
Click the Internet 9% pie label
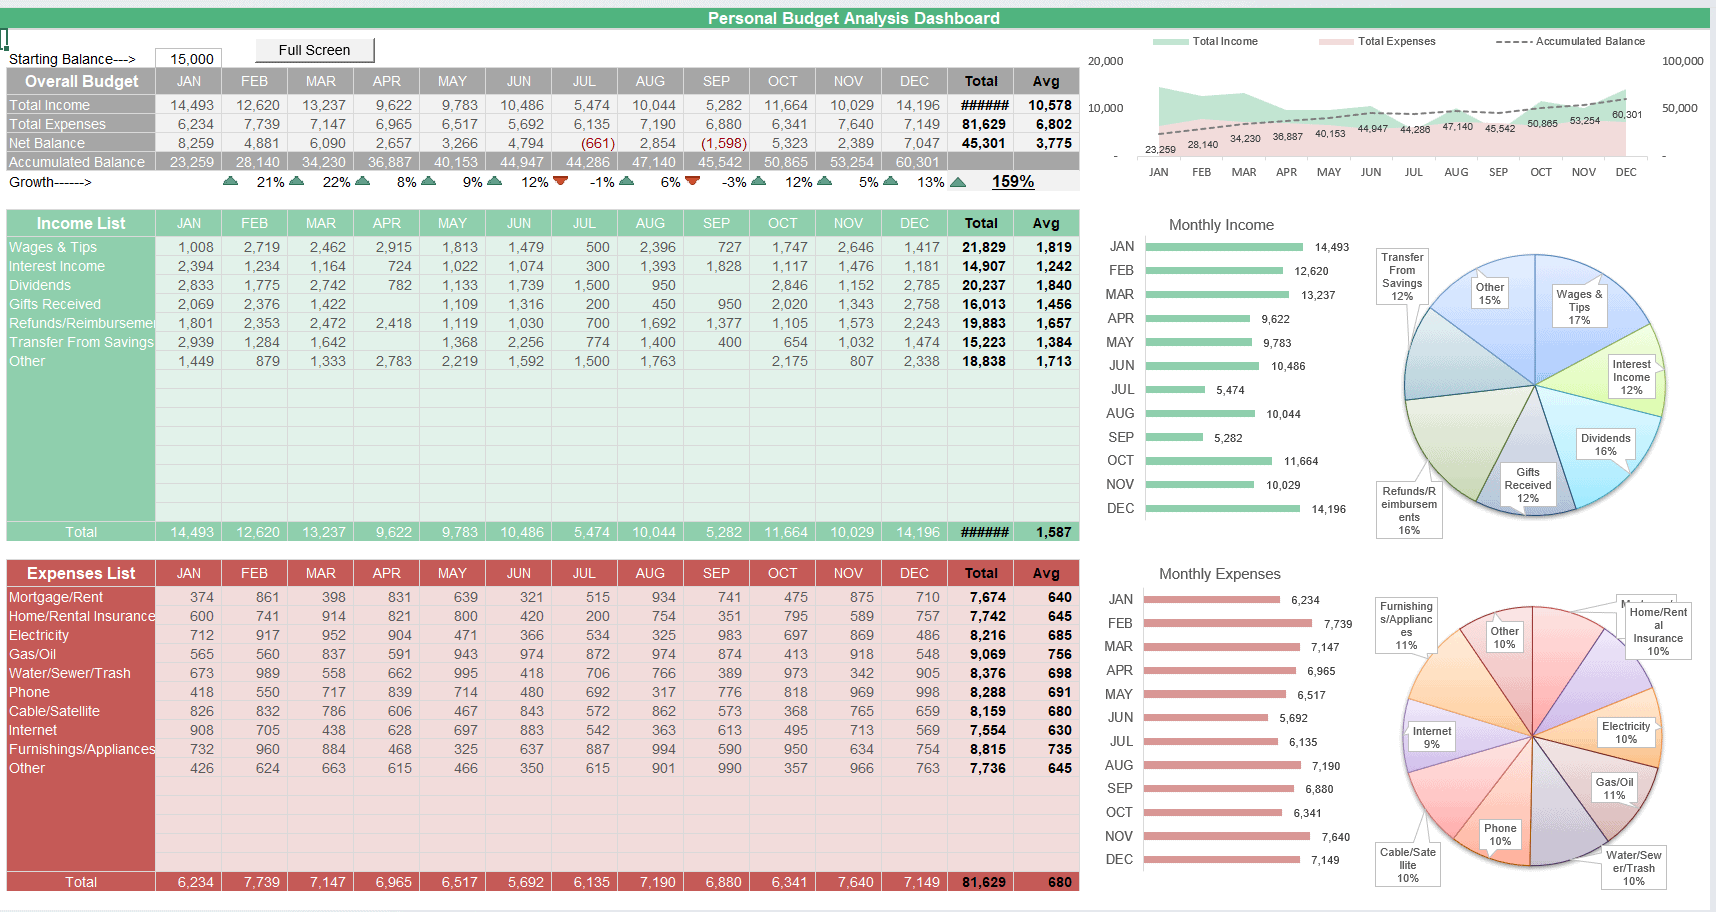pos(1432,737)
